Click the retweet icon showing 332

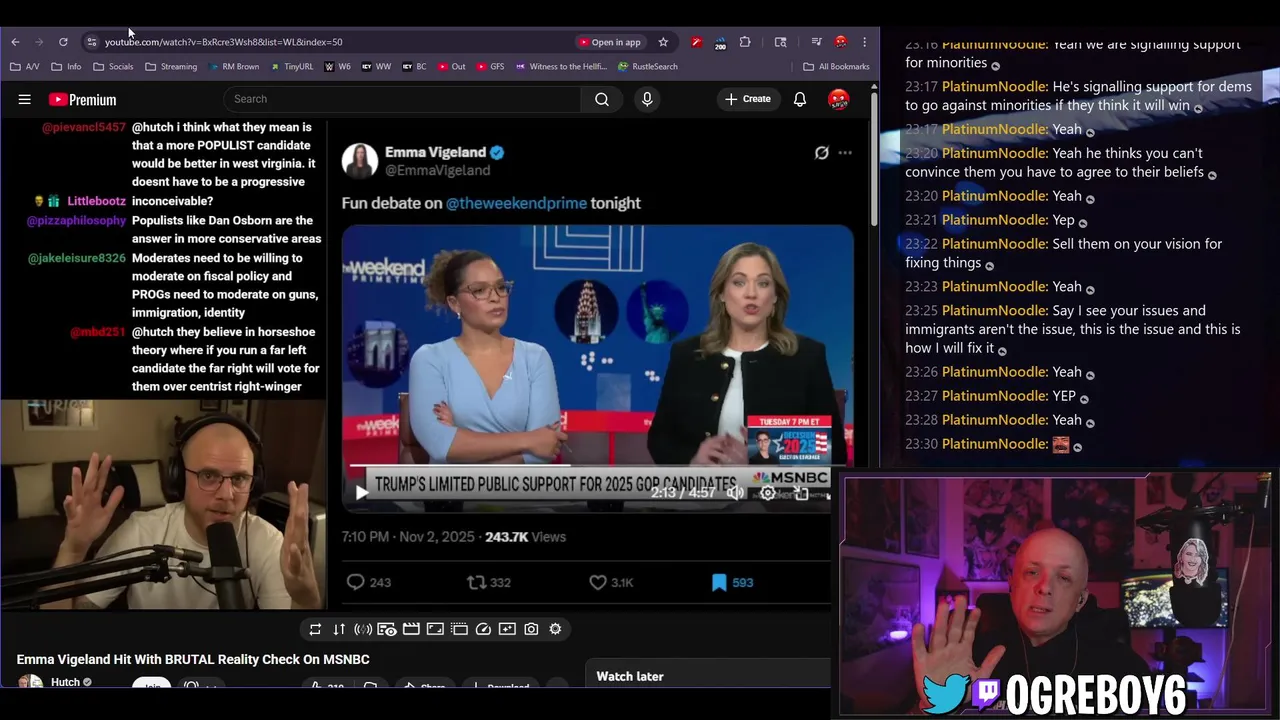click(x=476, y=582)
